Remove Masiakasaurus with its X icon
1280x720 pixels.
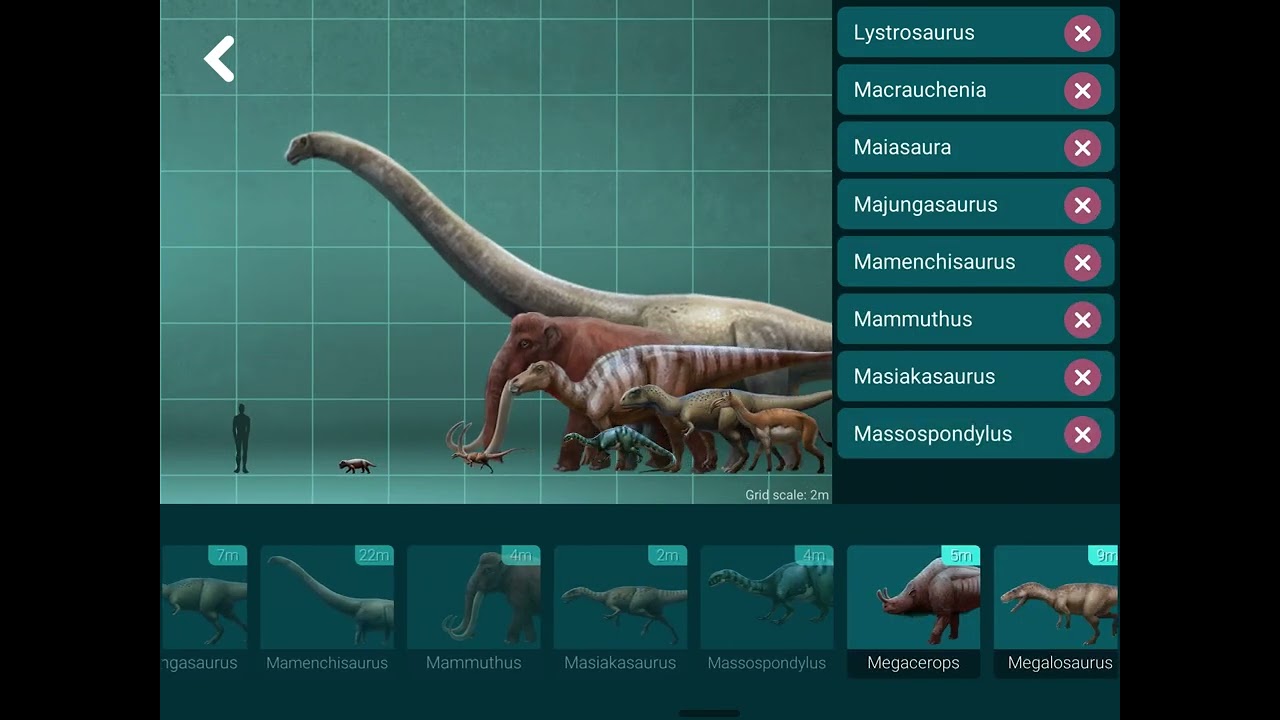[1082, 377]
